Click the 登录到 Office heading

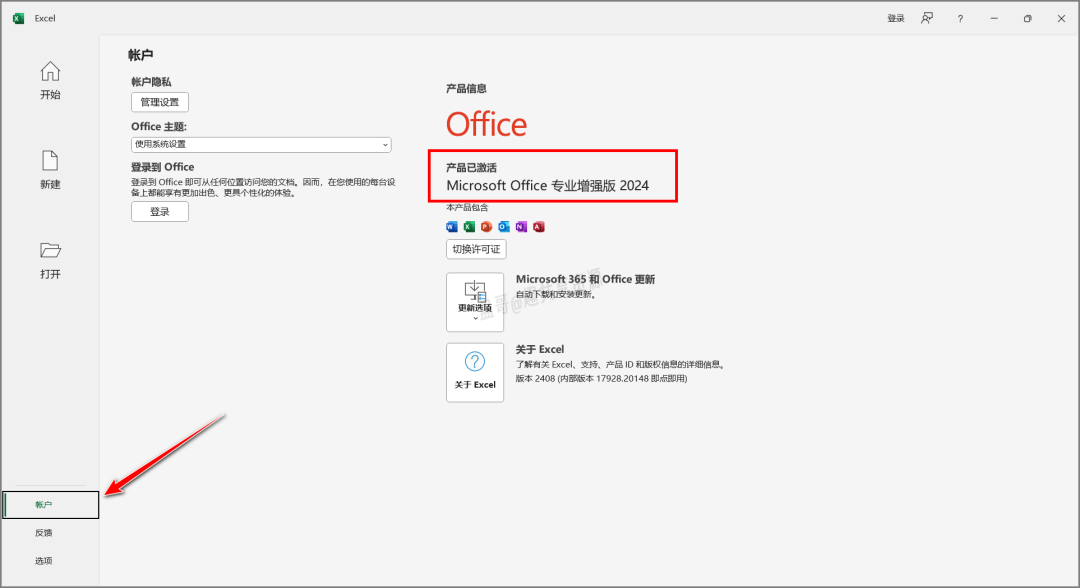163,167
